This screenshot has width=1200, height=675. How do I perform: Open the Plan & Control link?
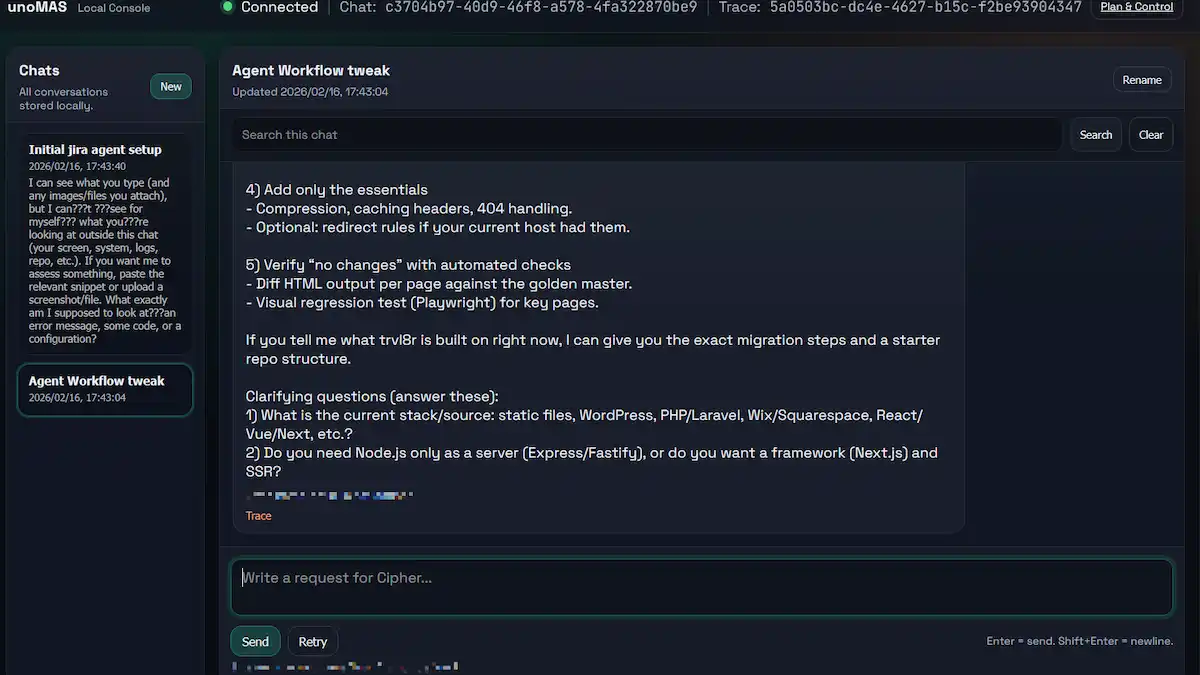[x=1137, y=7]
